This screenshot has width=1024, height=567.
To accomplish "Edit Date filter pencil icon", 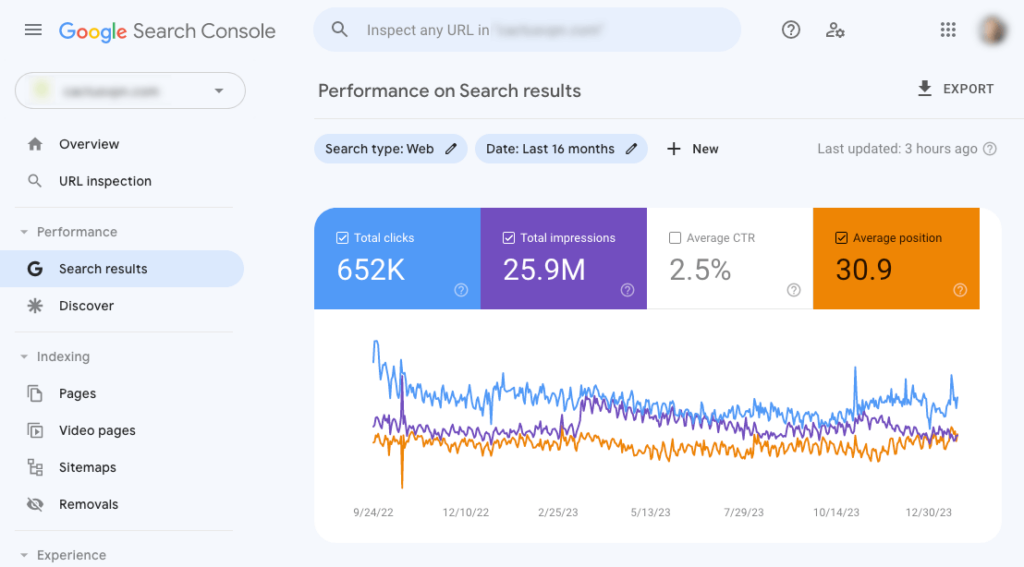I will point(631,149).
